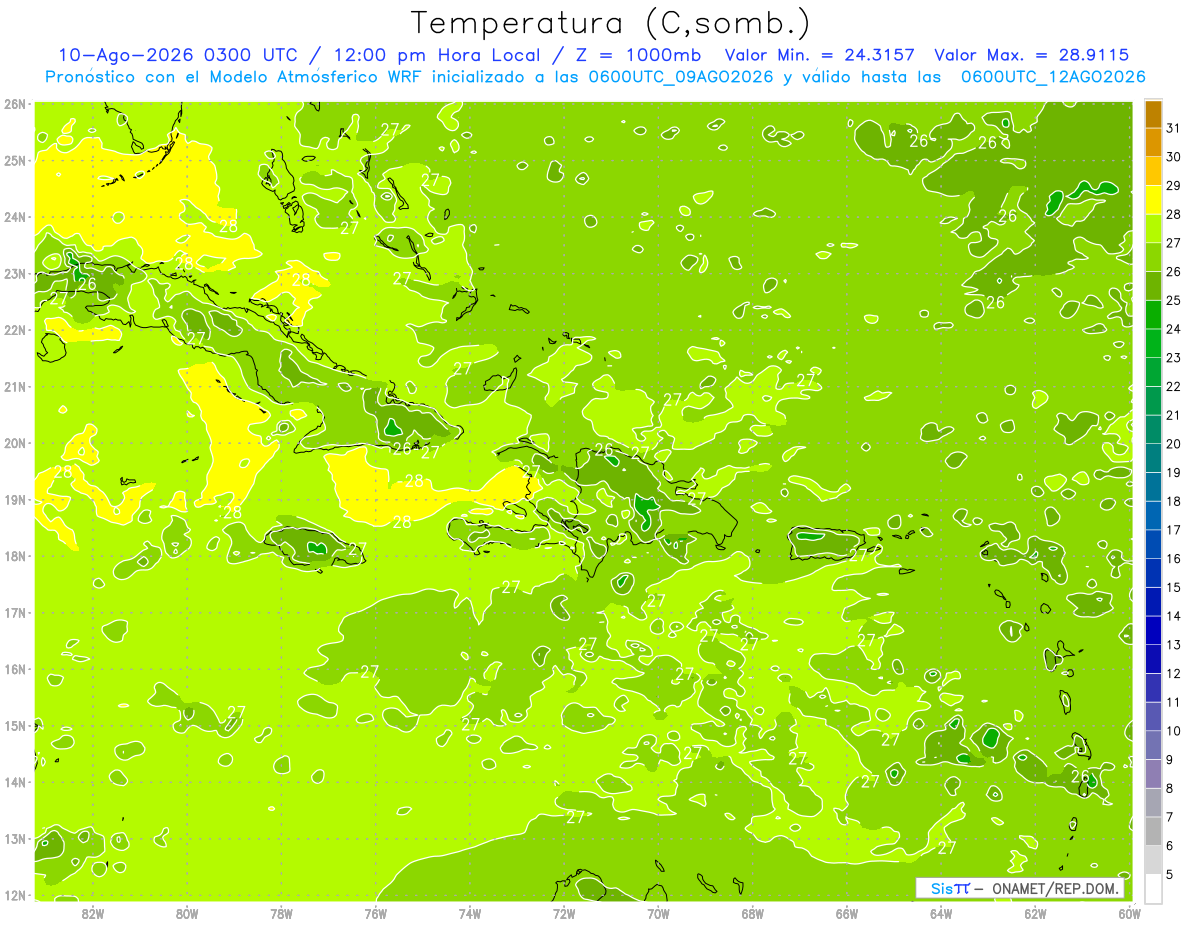Click the legend scale value 7

point(1170,817)
